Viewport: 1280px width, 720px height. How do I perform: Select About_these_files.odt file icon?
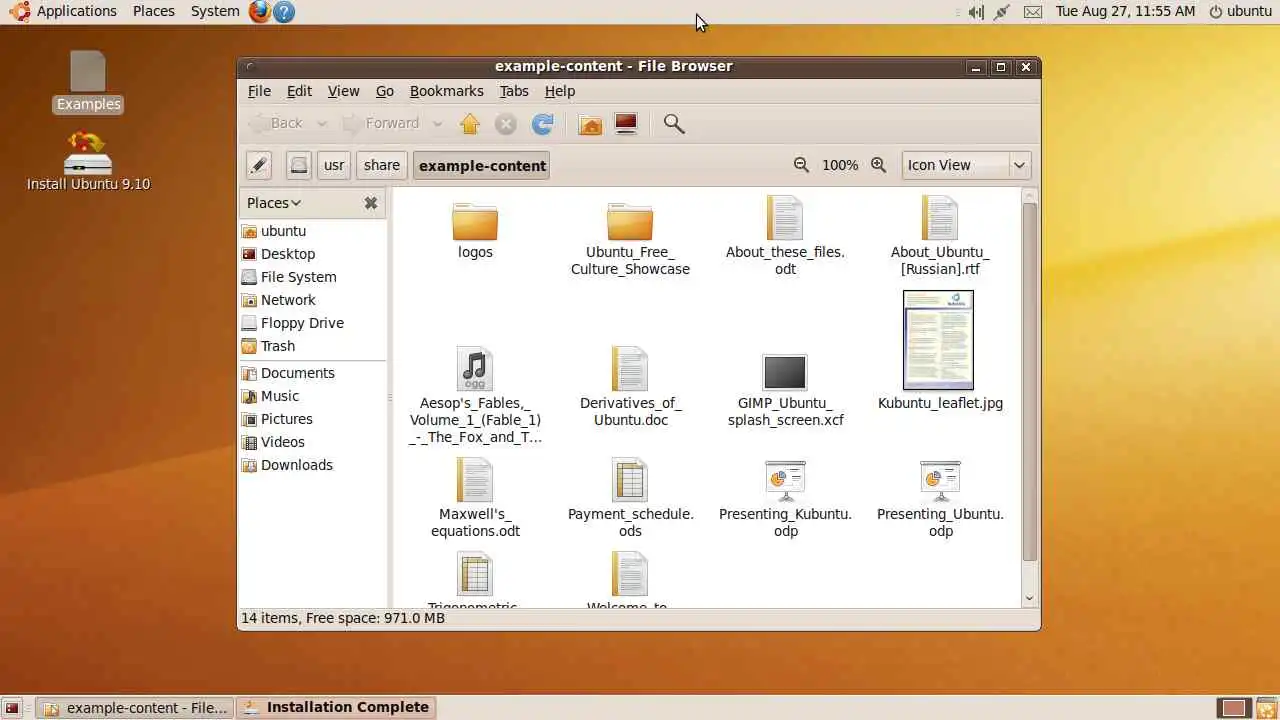[785, 218]
